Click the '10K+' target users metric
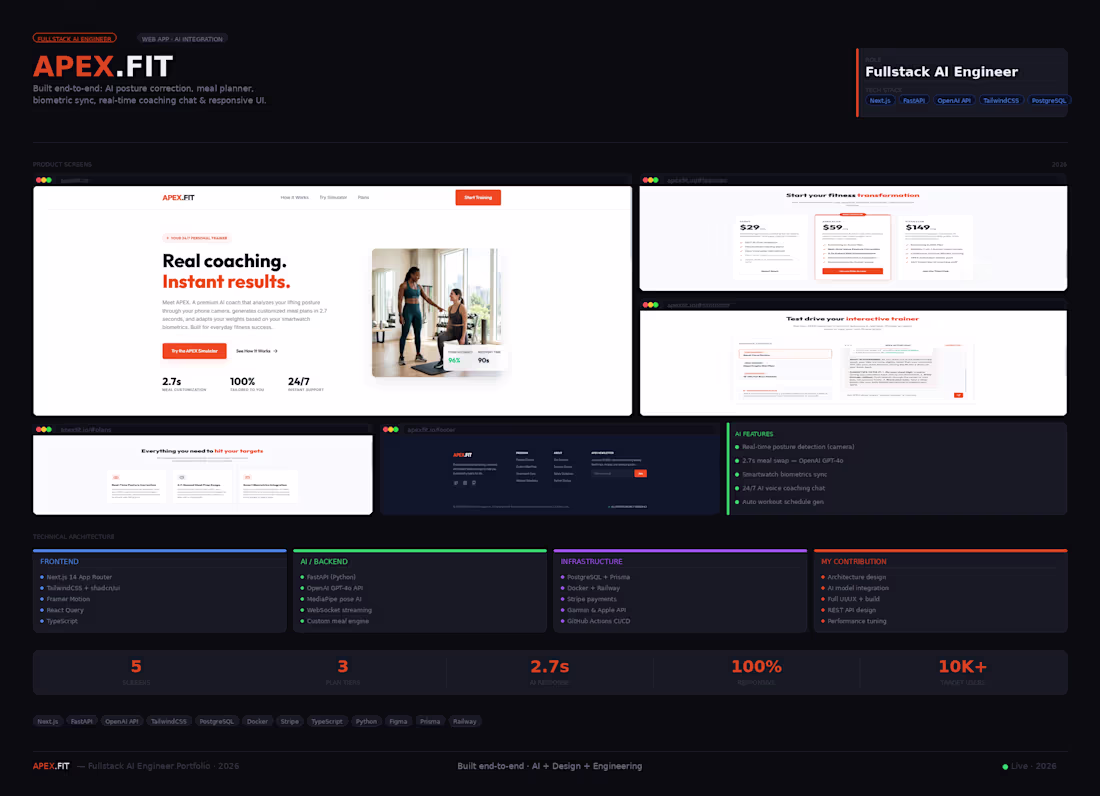This screenshot has height=796, width=1100. coord(962,672)
